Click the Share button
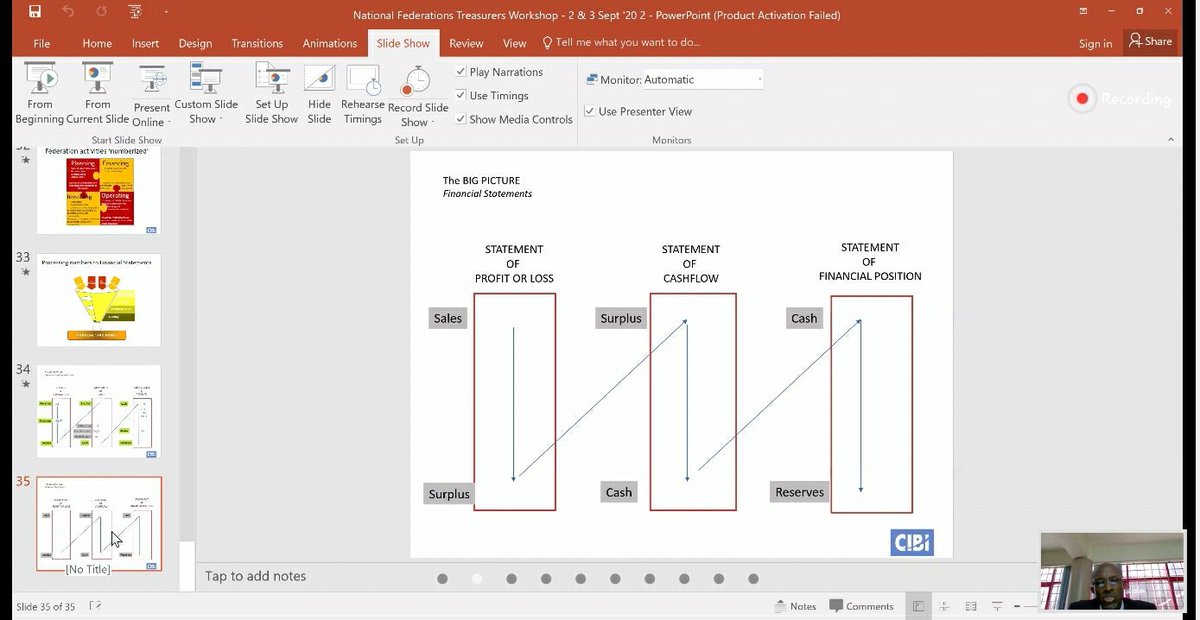 (1150, 41)
